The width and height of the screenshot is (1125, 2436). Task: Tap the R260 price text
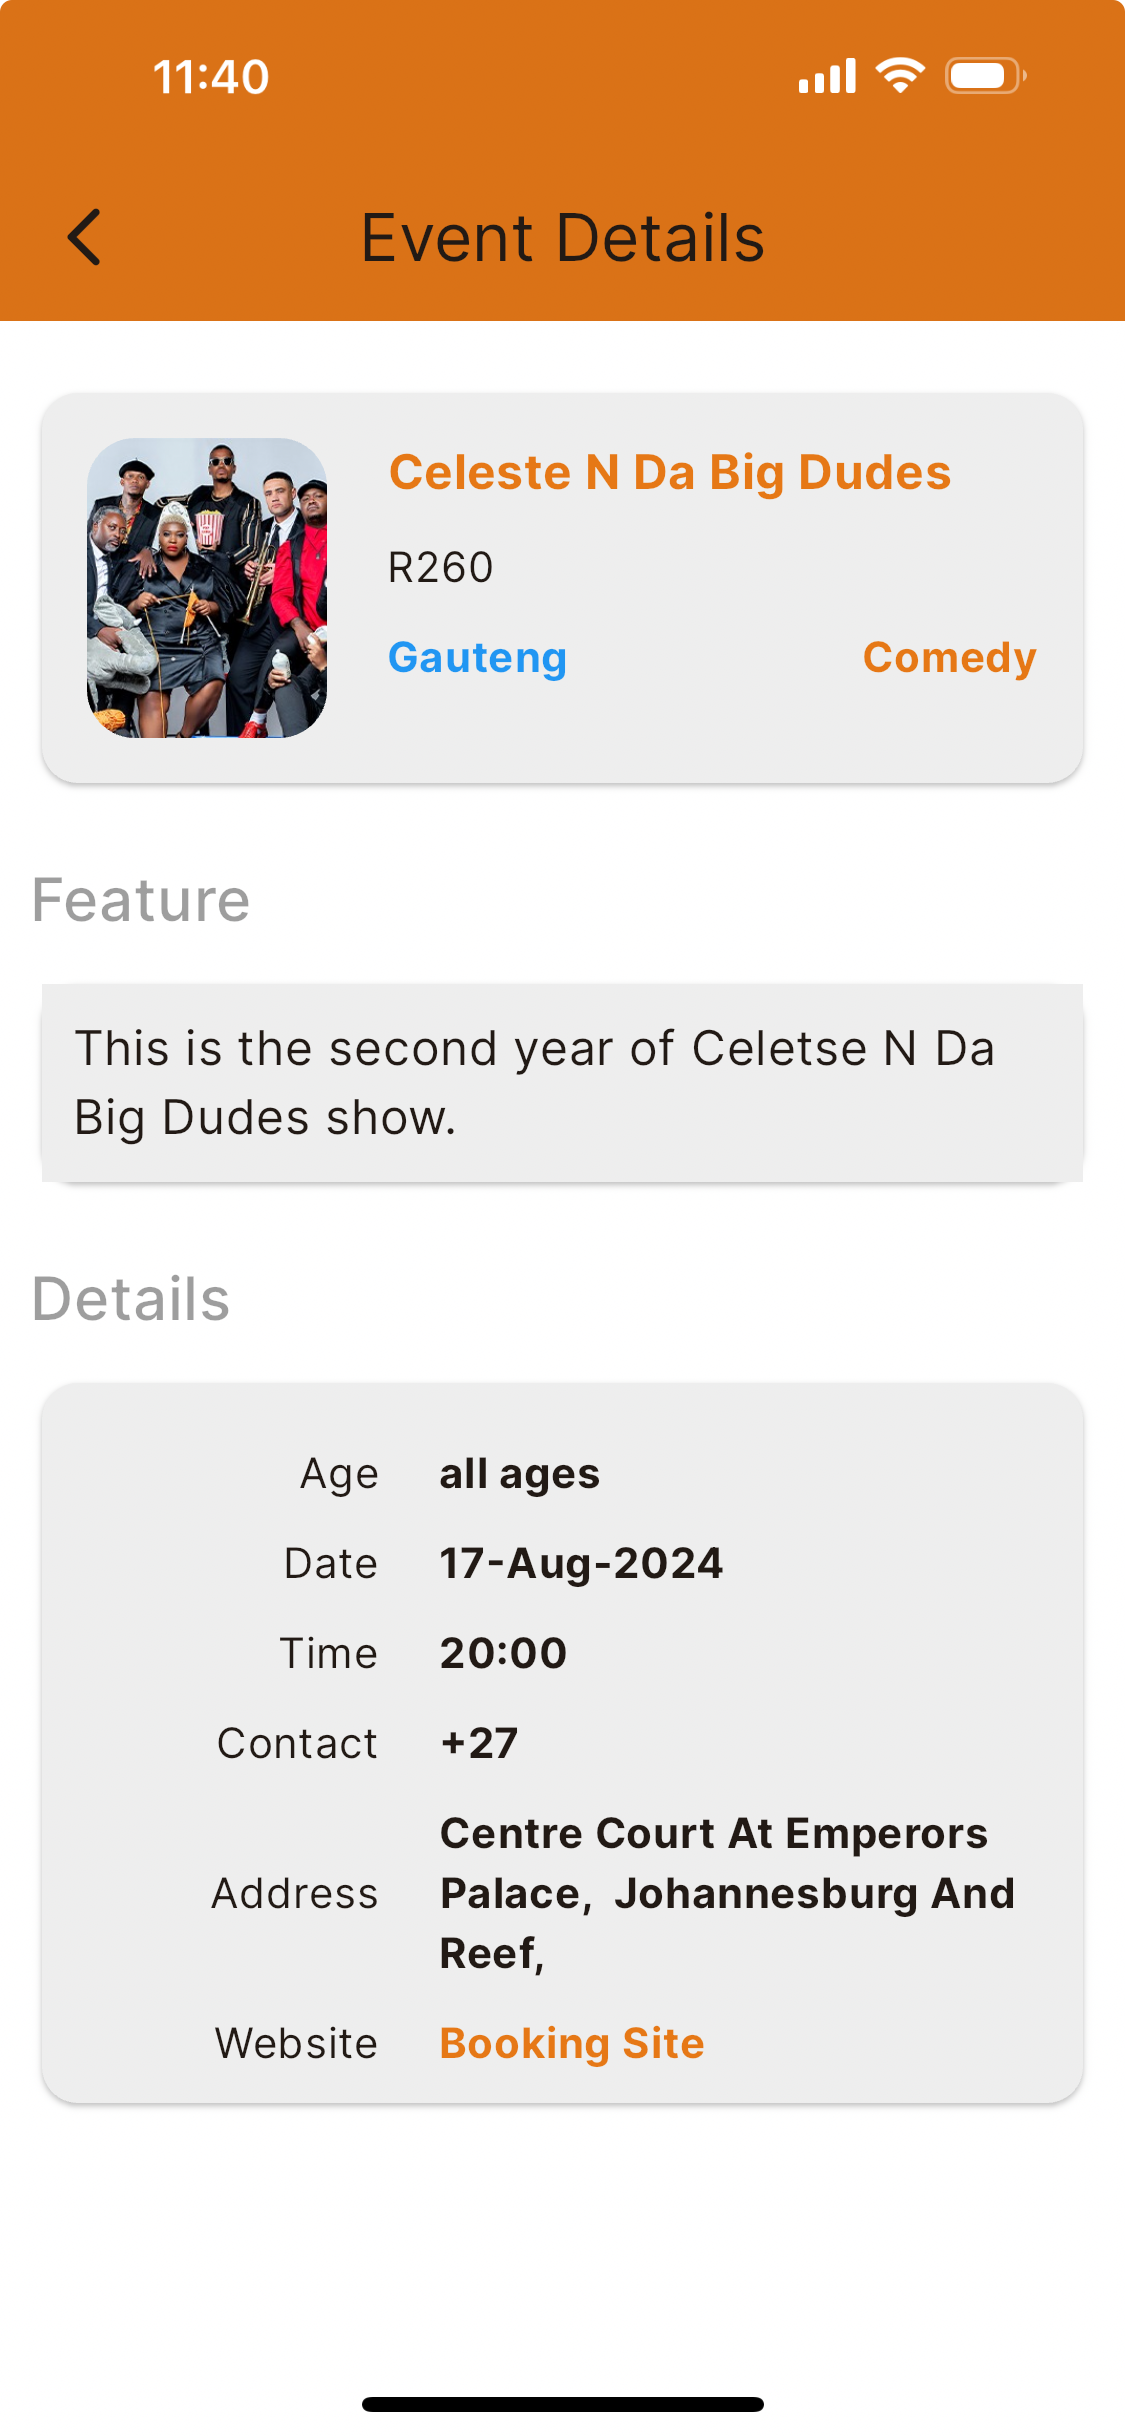coord(440,567)
